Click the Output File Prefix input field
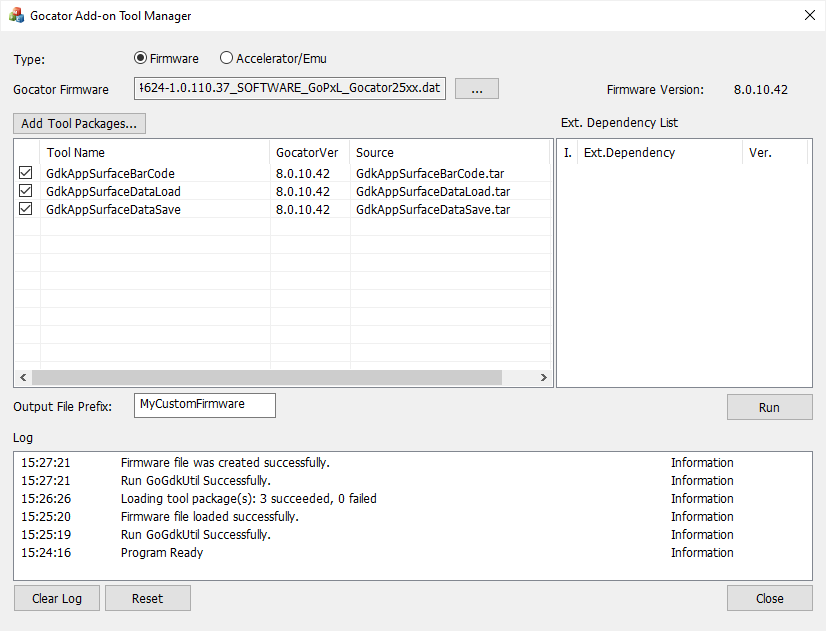The image size is (826, 631). [205, 405]
